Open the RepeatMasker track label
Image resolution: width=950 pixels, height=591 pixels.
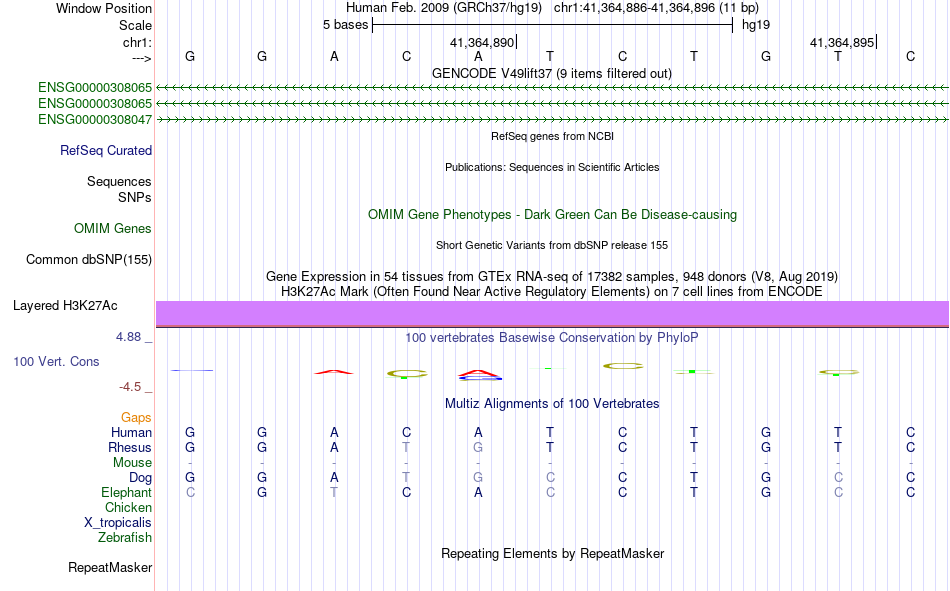tap(110, 568)
